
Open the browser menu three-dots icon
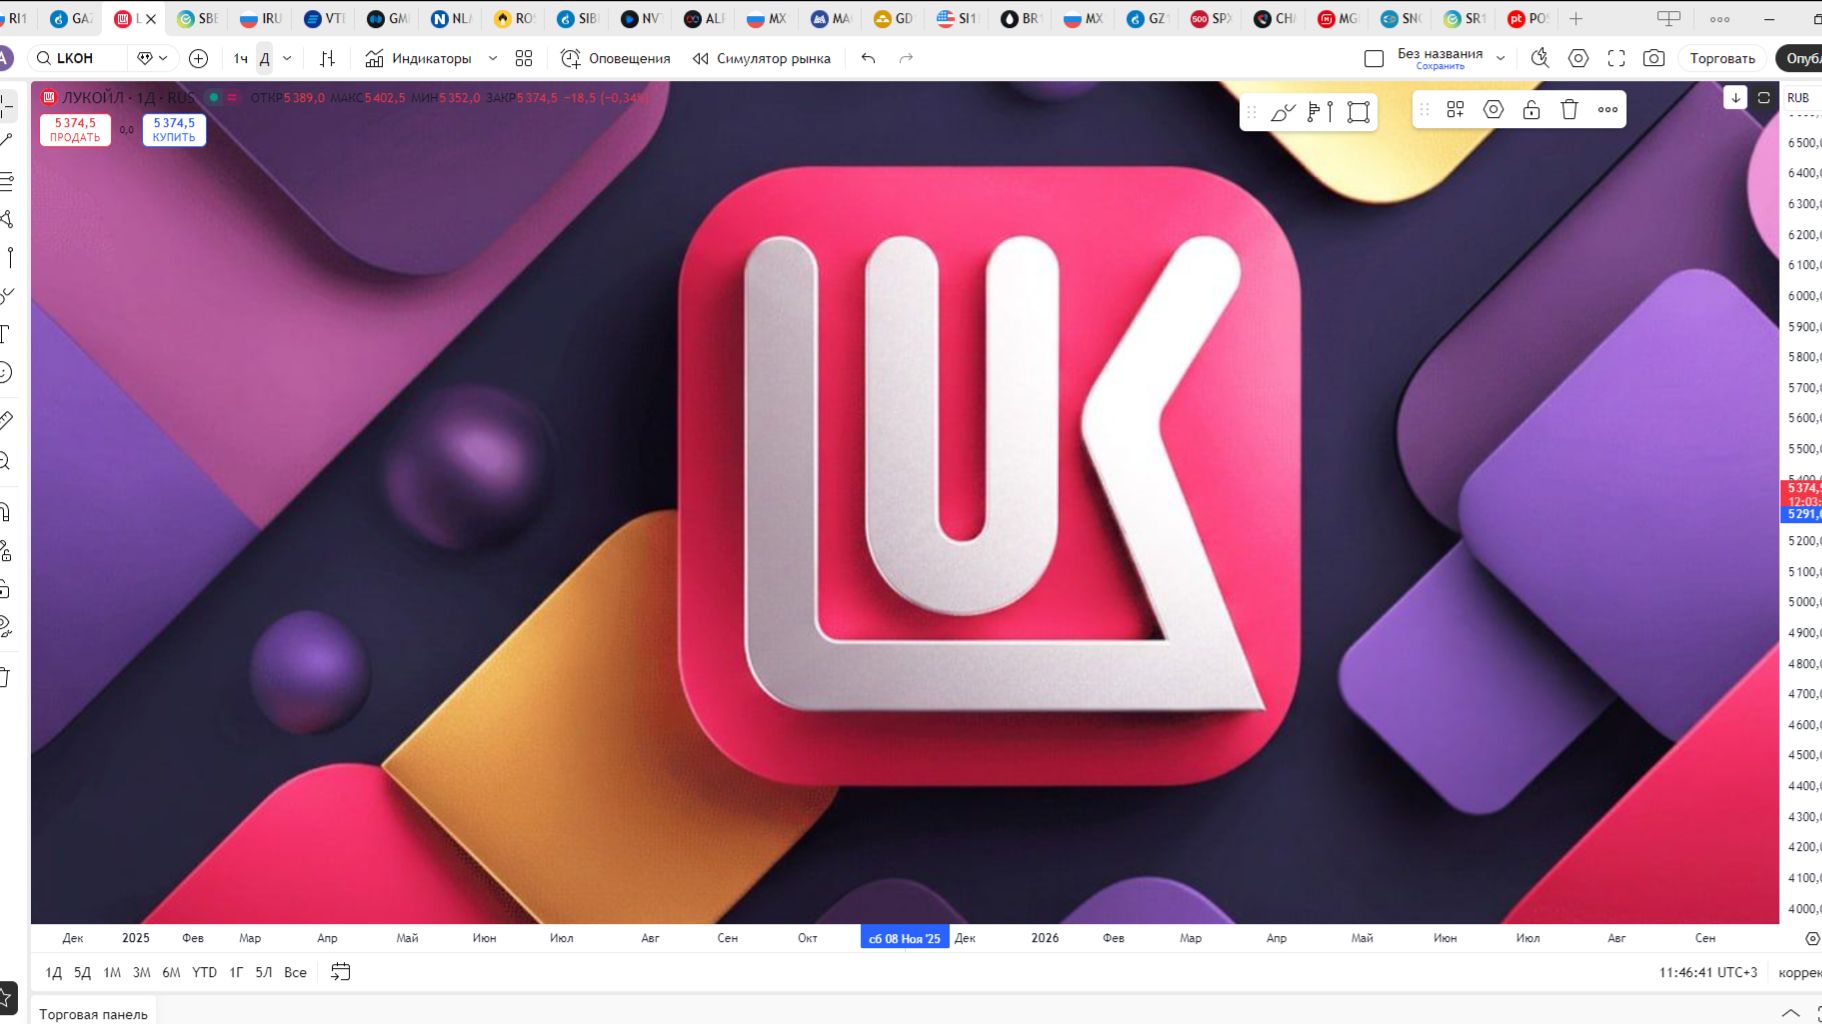(x=1720, y=18)
